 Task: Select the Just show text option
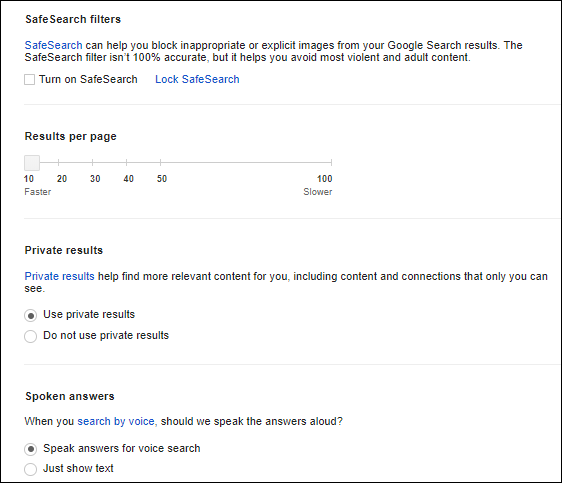(x=30, y=469)
